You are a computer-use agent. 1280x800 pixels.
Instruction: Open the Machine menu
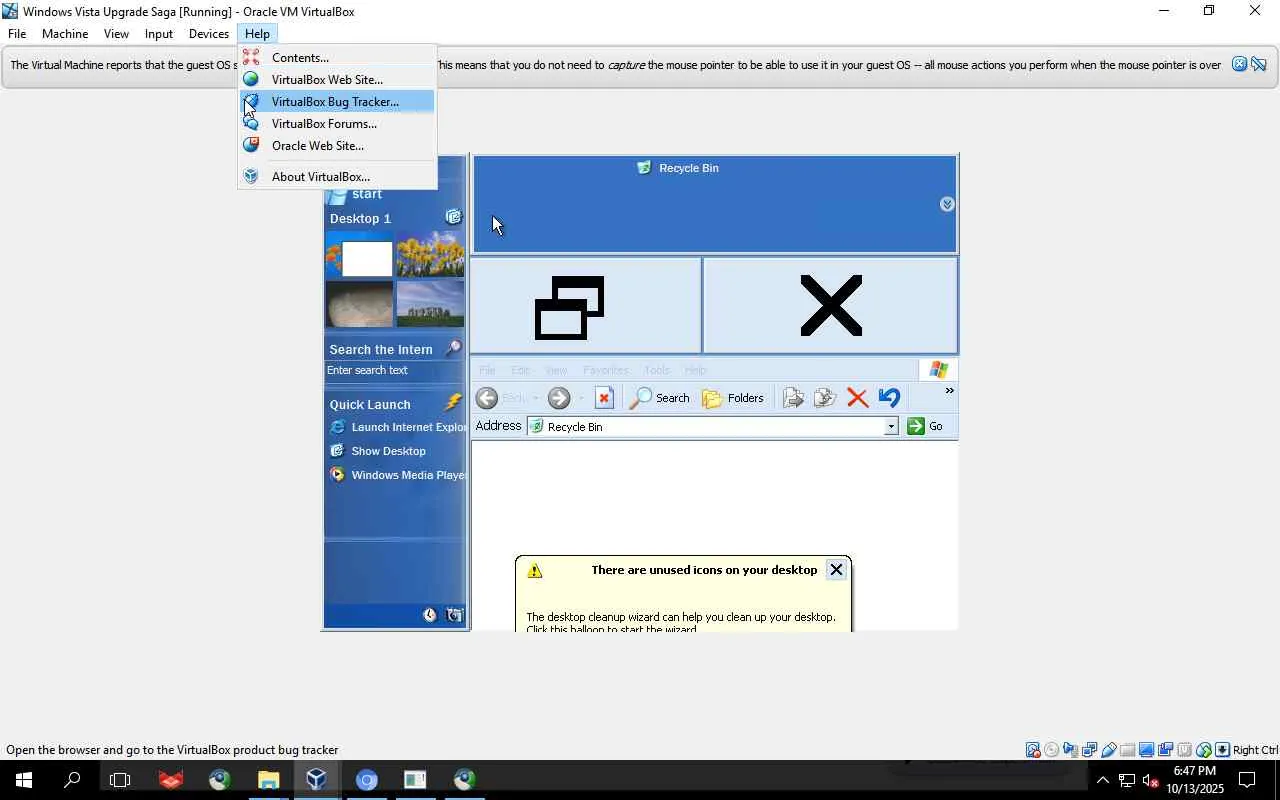pyautogui.click(x=65, y=34)
